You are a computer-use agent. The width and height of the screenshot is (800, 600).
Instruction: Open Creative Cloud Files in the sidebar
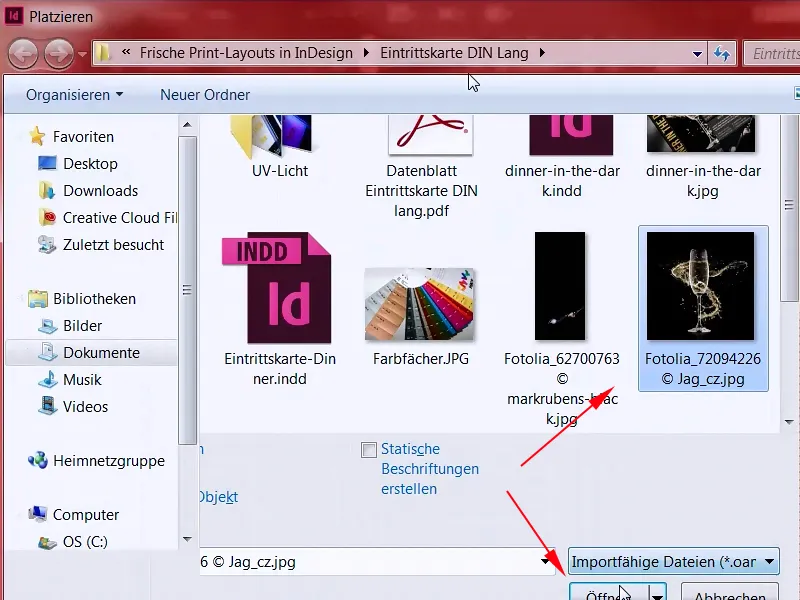[119, 218]
